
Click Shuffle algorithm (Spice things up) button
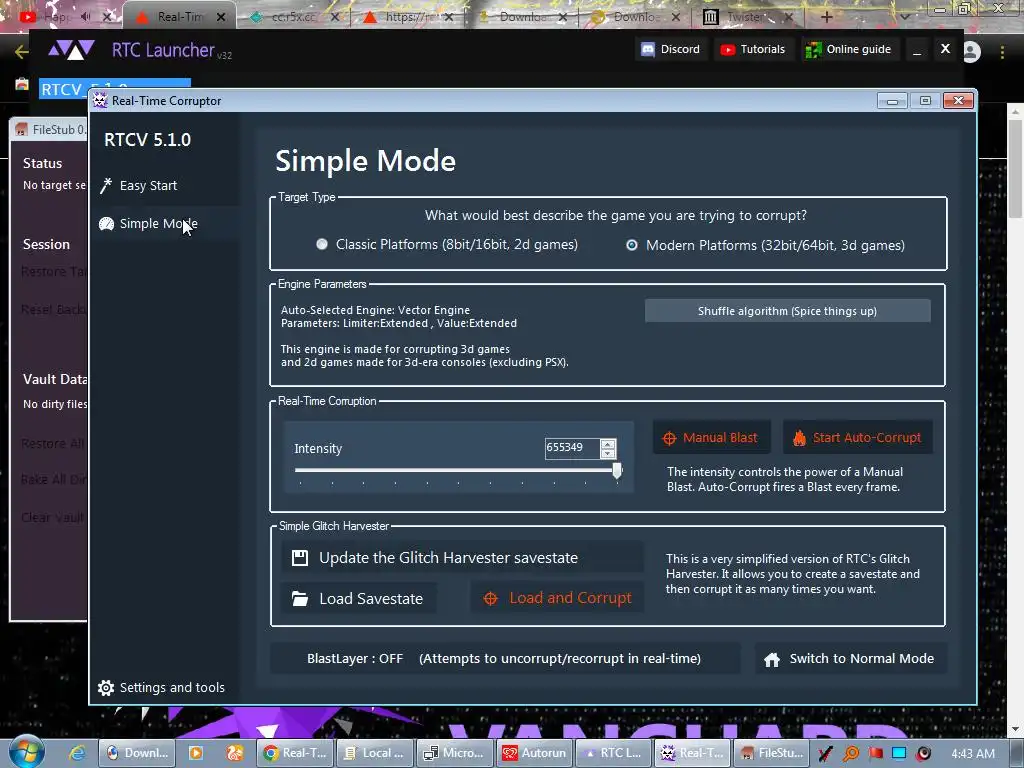tap(787, 311)
